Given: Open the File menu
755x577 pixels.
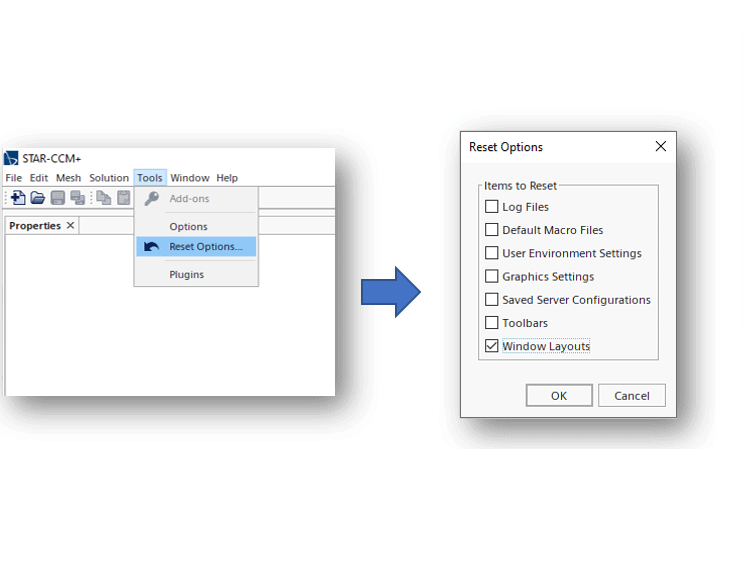Looking at the screenshot, I should pyautogui.click(x=14, y=178).
